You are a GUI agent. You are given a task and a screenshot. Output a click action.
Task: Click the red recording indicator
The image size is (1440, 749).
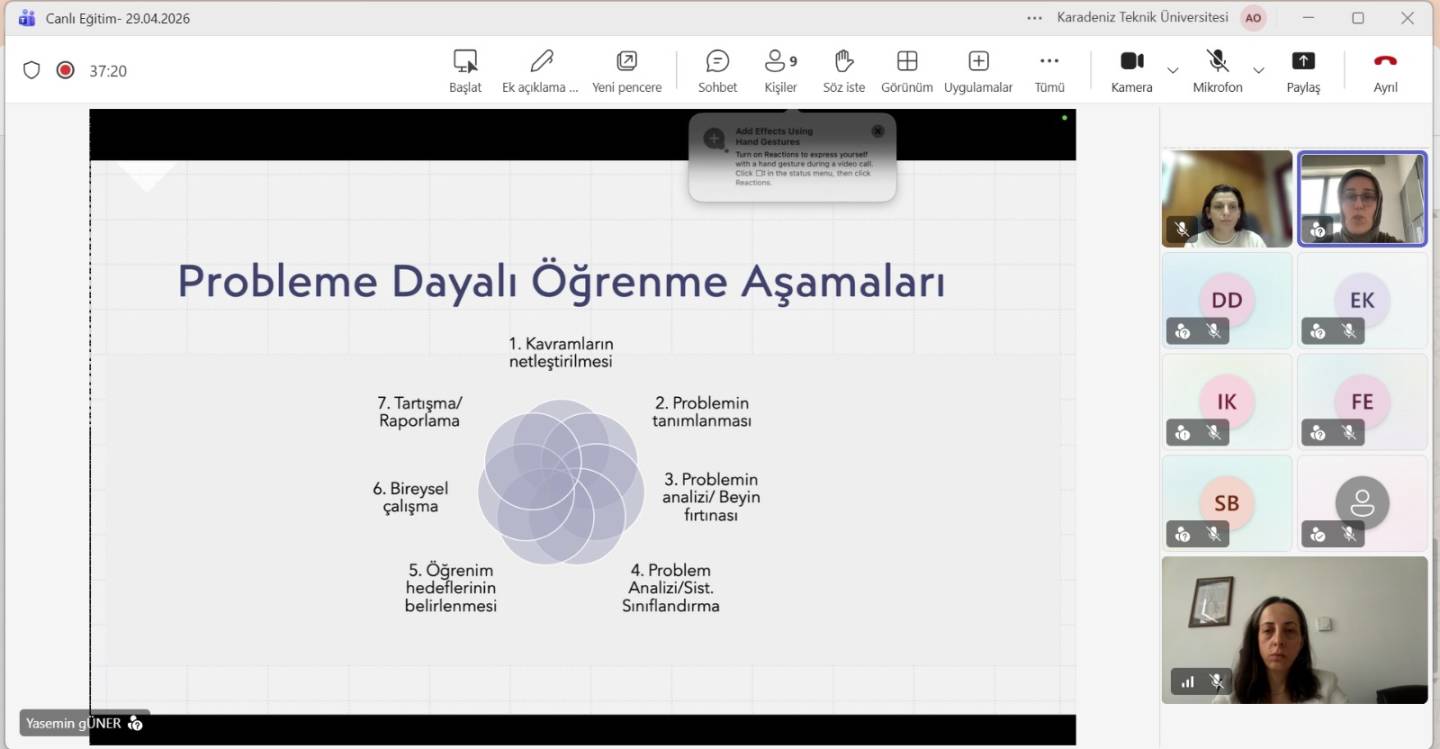point(65,70)
